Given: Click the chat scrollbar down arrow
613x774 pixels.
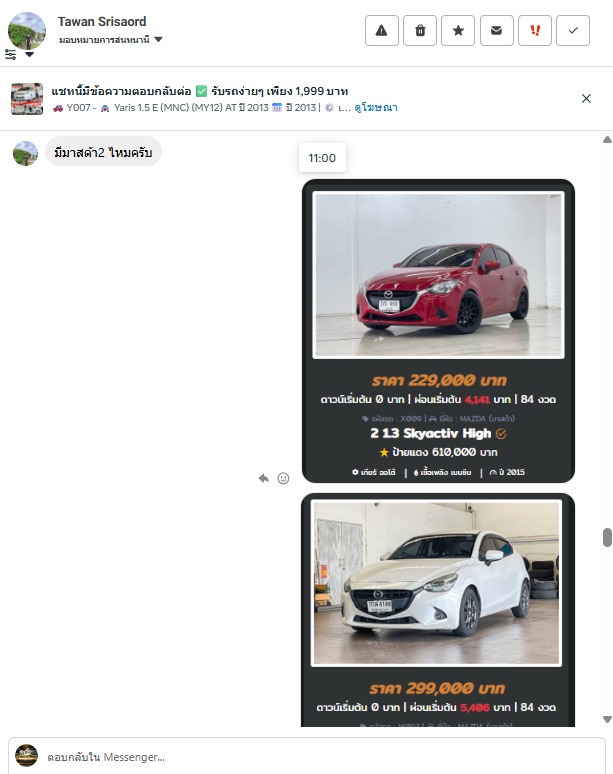Looking at the screenshot, I should (608, 719).
